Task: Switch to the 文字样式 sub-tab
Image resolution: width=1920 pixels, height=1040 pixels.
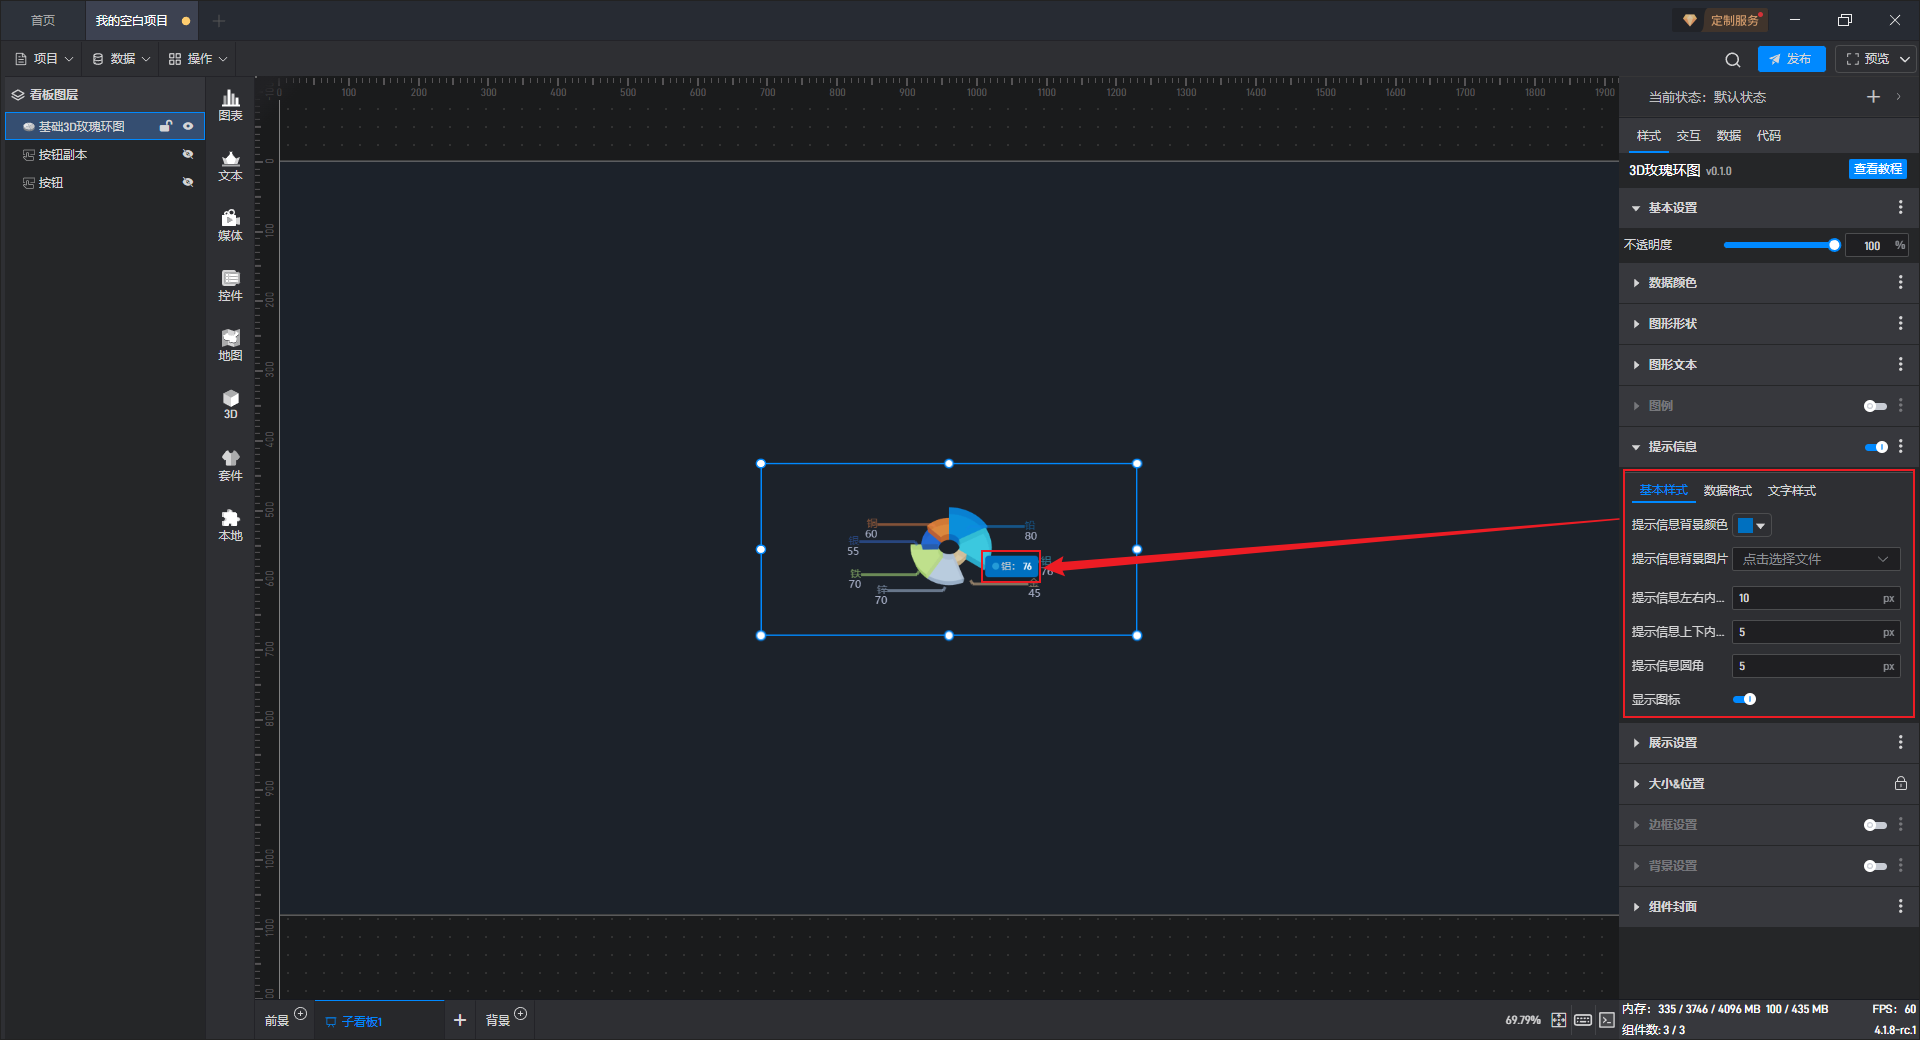Action: click(x=1791, y=490)
